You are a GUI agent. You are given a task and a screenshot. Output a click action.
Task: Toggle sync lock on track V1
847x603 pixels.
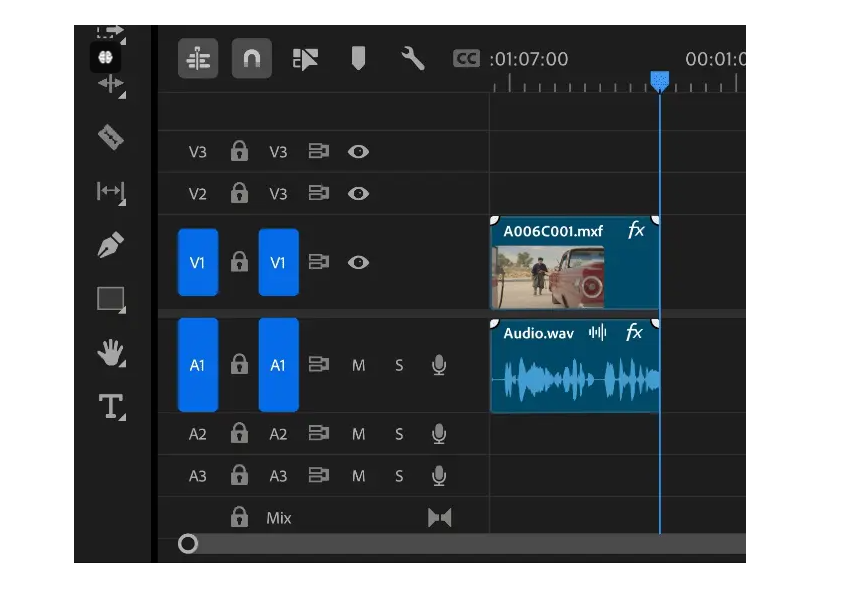tap(319, 262)
